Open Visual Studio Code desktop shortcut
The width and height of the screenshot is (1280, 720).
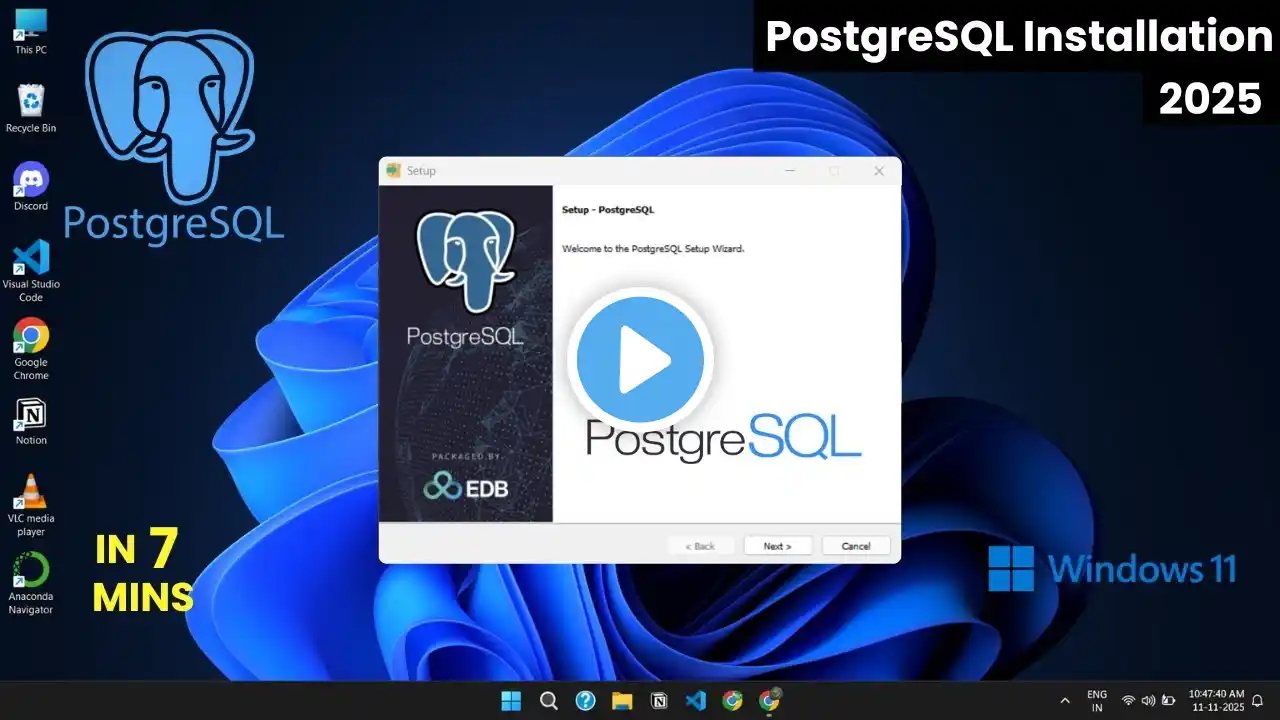tap(31, 271)
